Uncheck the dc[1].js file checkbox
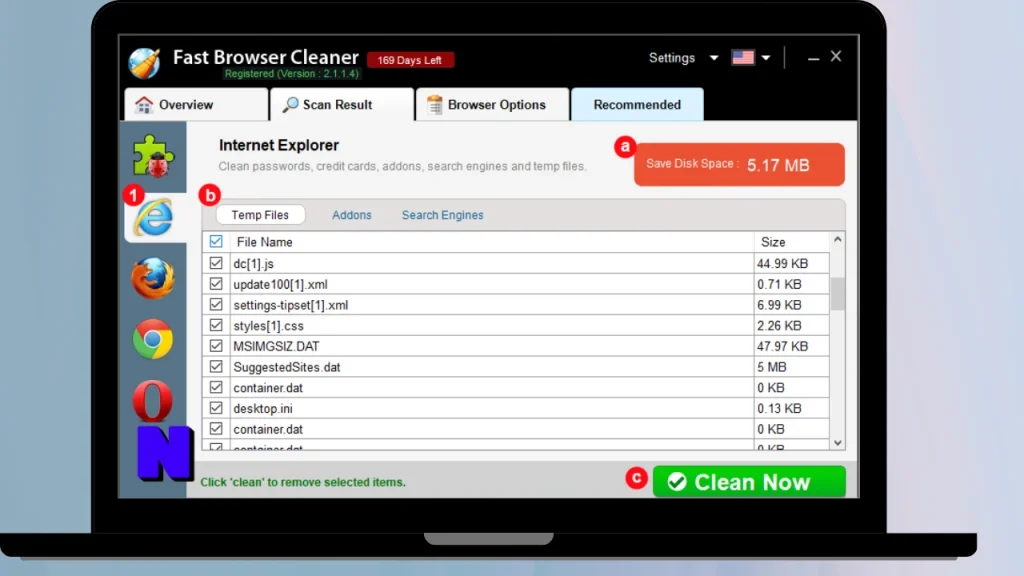Screen dimensions: 1024x576 click(x=216, y=263)
